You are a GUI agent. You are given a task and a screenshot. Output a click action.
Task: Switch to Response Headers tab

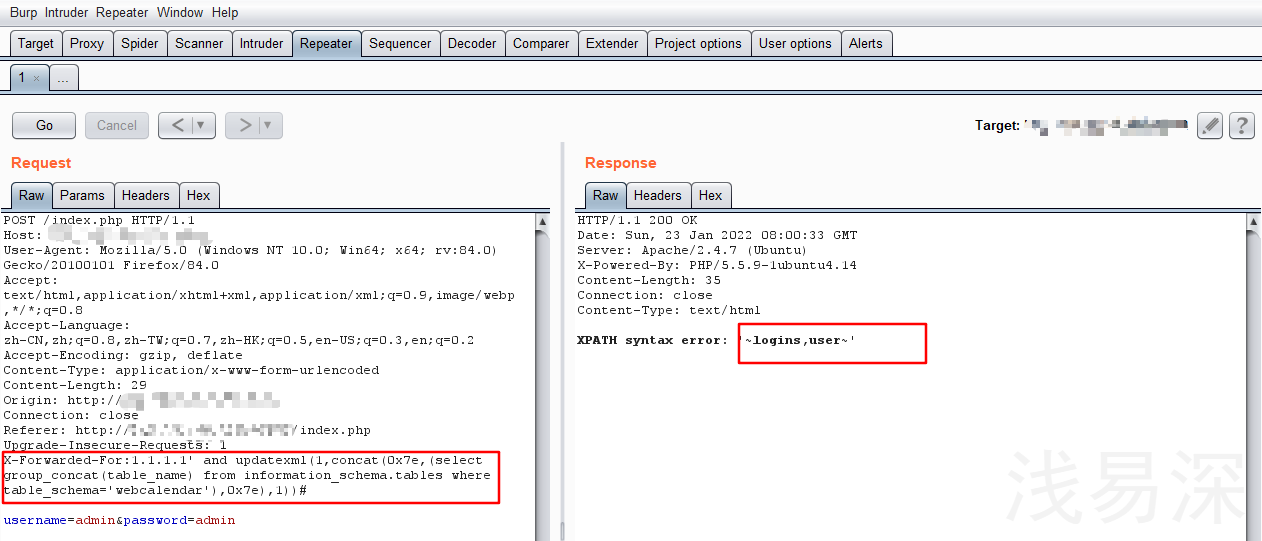coord(658,195)
